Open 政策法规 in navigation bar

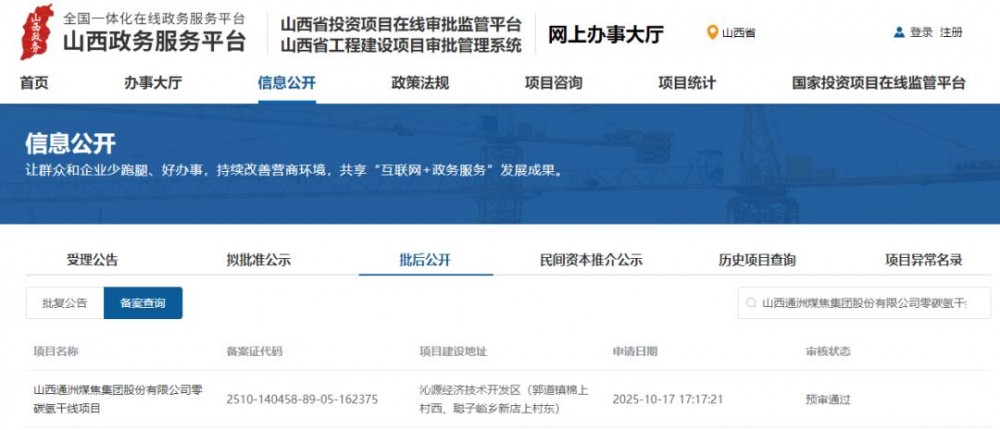pos(420,83)
